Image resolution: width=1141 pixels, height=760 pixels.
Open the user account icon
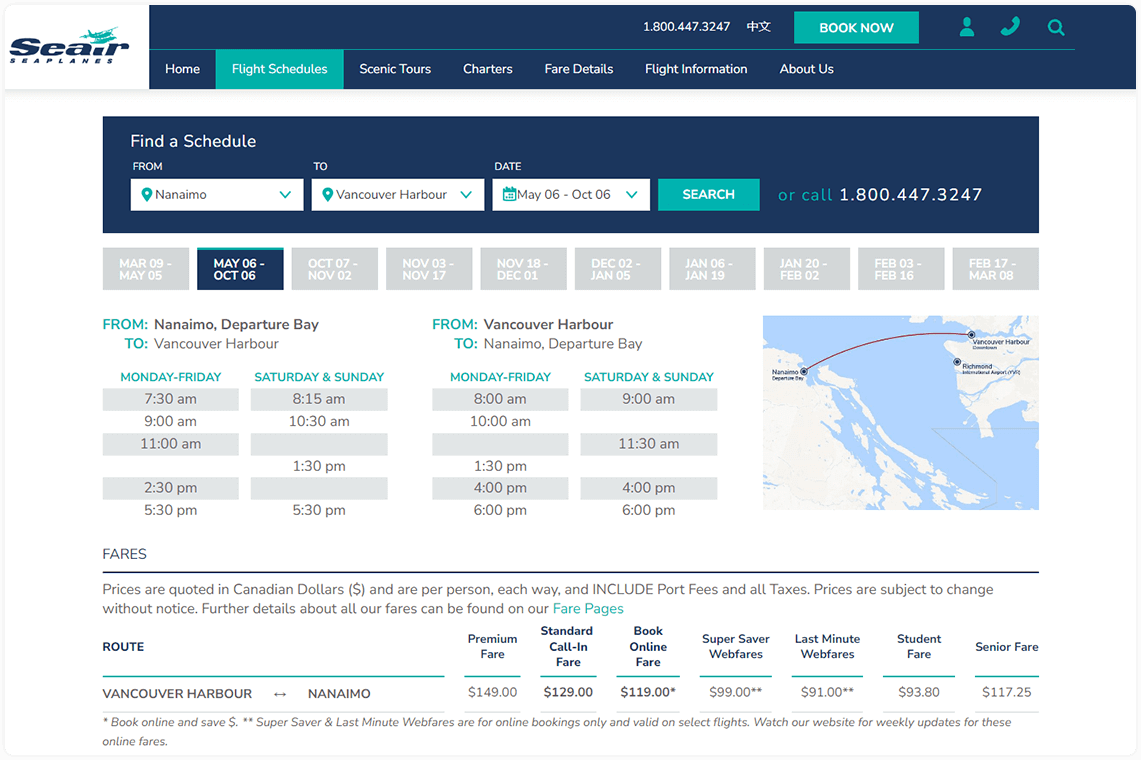[x=966, y=27]
